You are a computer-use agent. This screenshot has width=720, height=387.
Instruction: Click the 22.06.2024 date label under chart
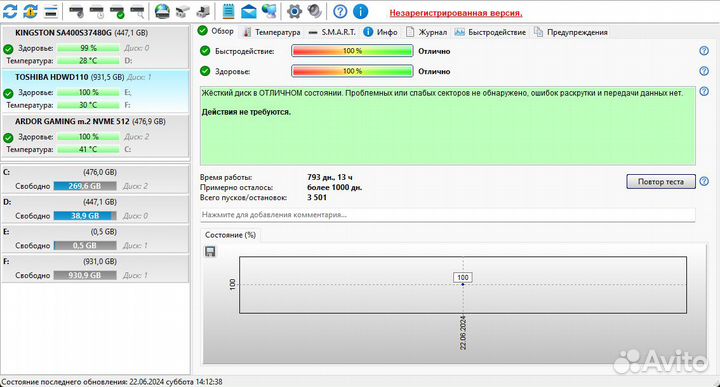pyautogui.click(x=463, y=333)
